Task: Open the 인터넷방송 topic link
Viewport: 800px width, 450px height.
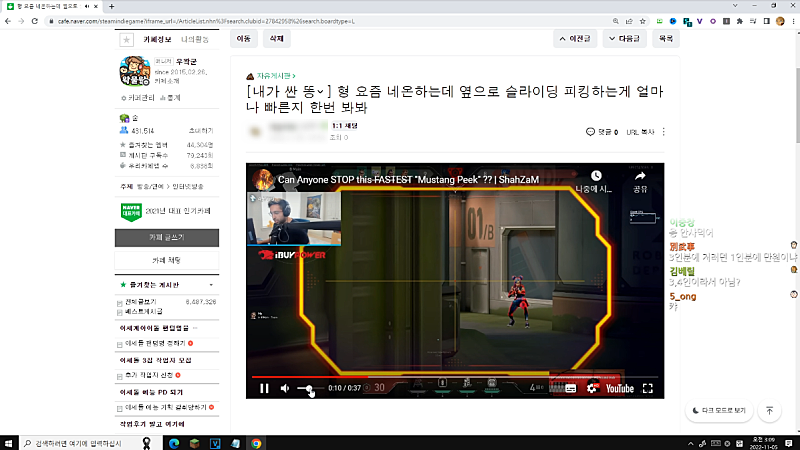Action: [188, 187]
